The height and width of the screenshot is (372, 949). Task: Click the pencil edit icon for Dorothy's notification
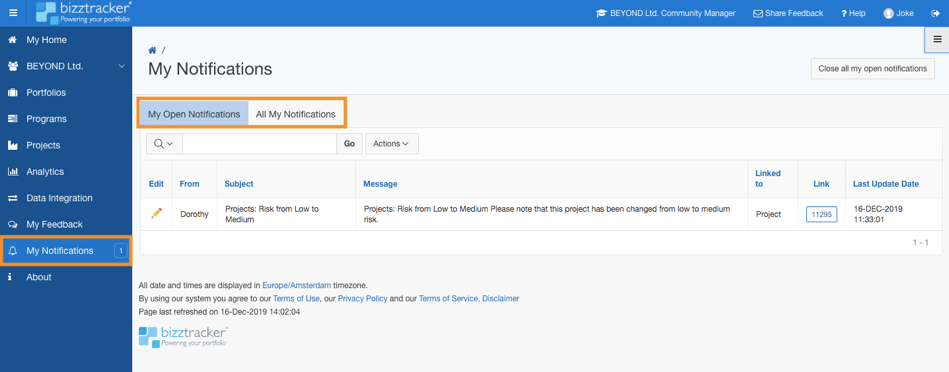click(156, 213)
